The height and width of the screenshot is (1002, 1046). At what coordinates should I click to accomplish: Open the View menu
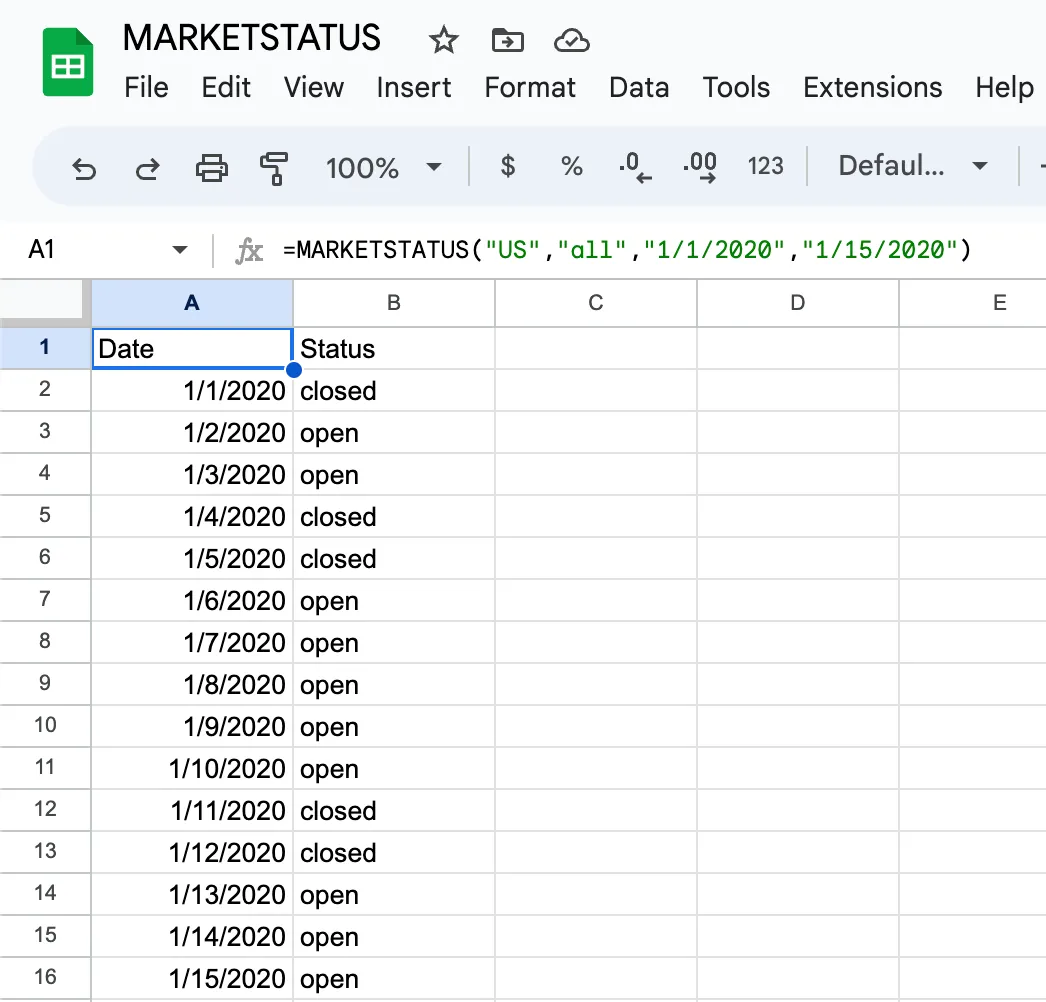point(314,87)
